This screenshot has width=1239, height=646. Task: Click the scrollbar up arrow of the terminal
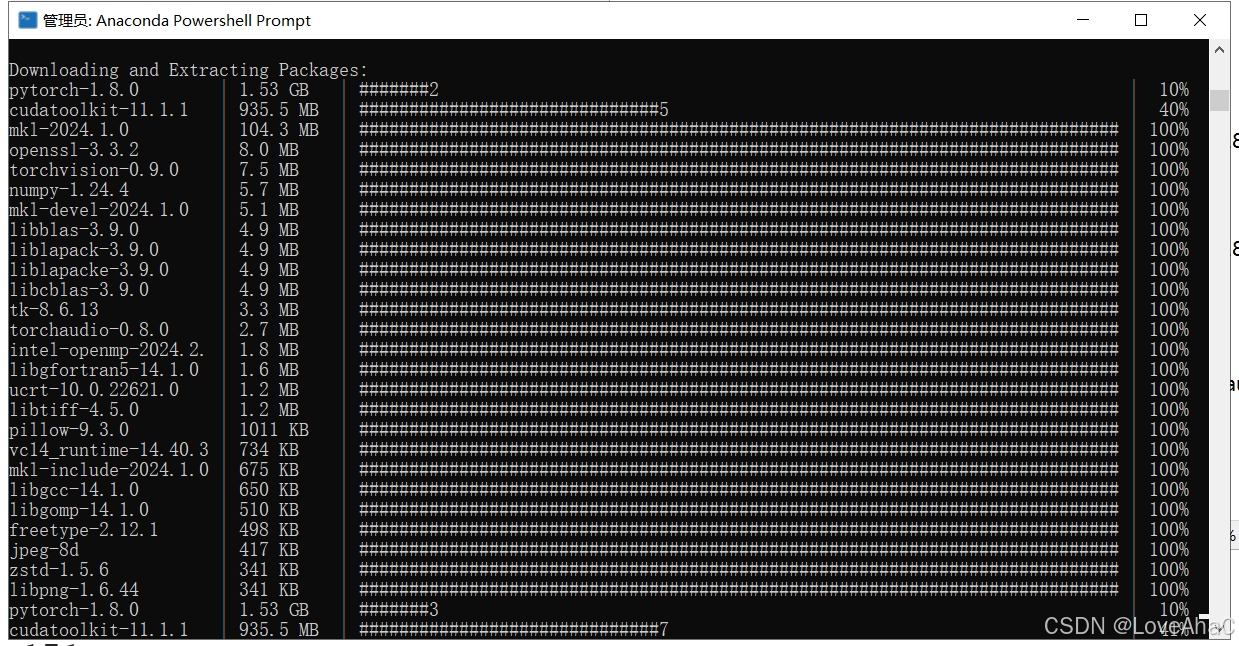(1220, 48)
